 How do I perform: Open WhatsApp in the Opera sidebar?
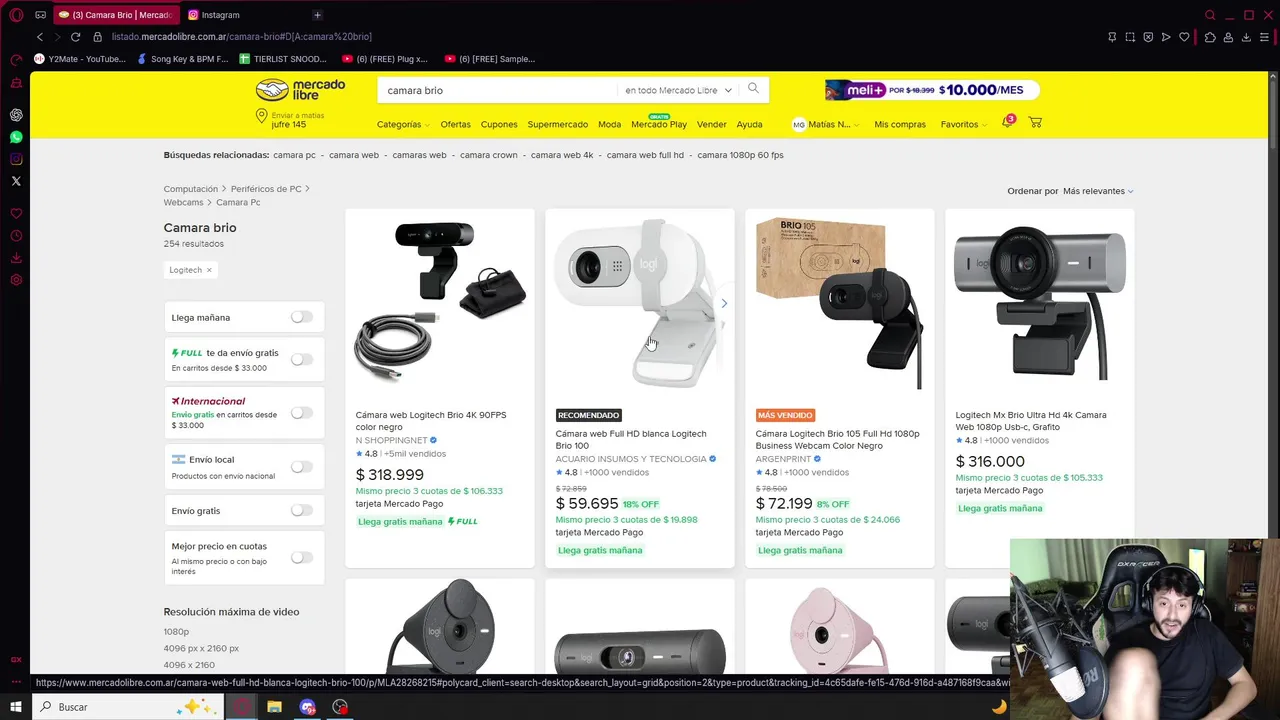[16, 137]
